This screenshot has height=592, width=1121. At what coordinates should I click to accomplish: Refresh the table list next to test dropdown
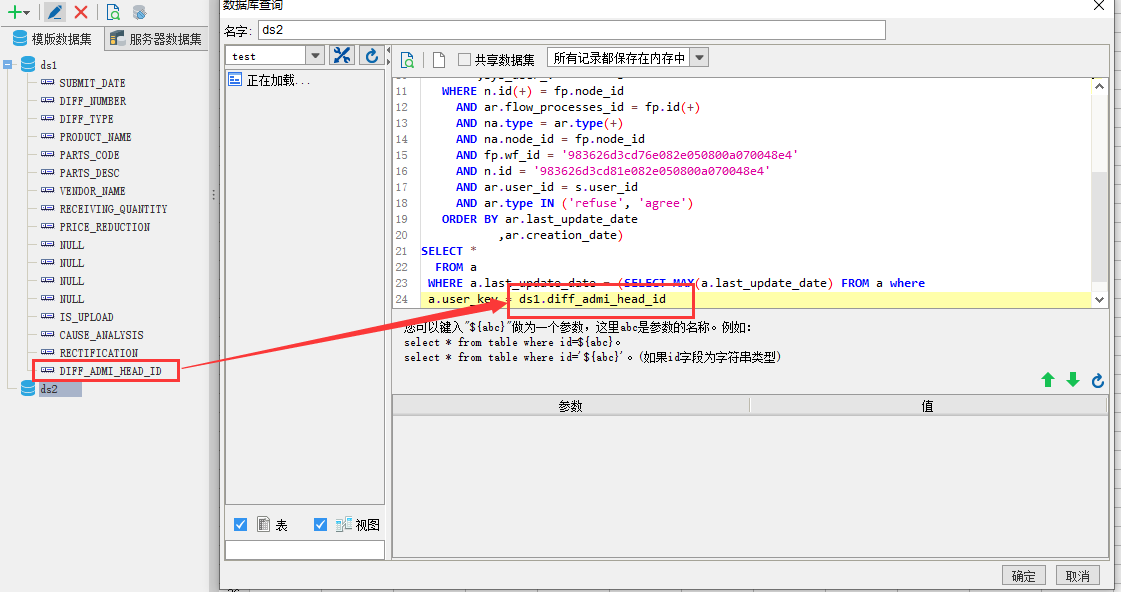[372, 56]
